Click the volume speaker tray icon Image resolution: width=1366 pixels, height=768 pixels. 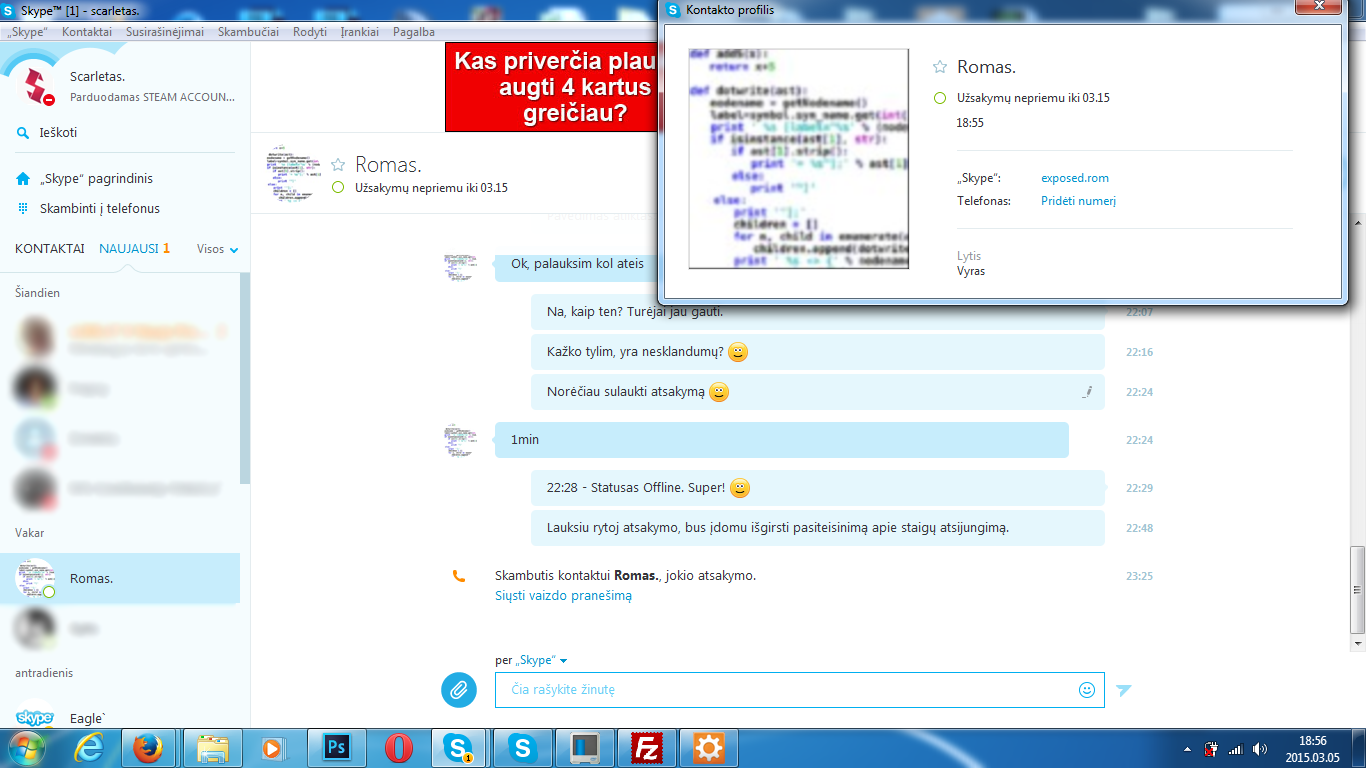1260,748
